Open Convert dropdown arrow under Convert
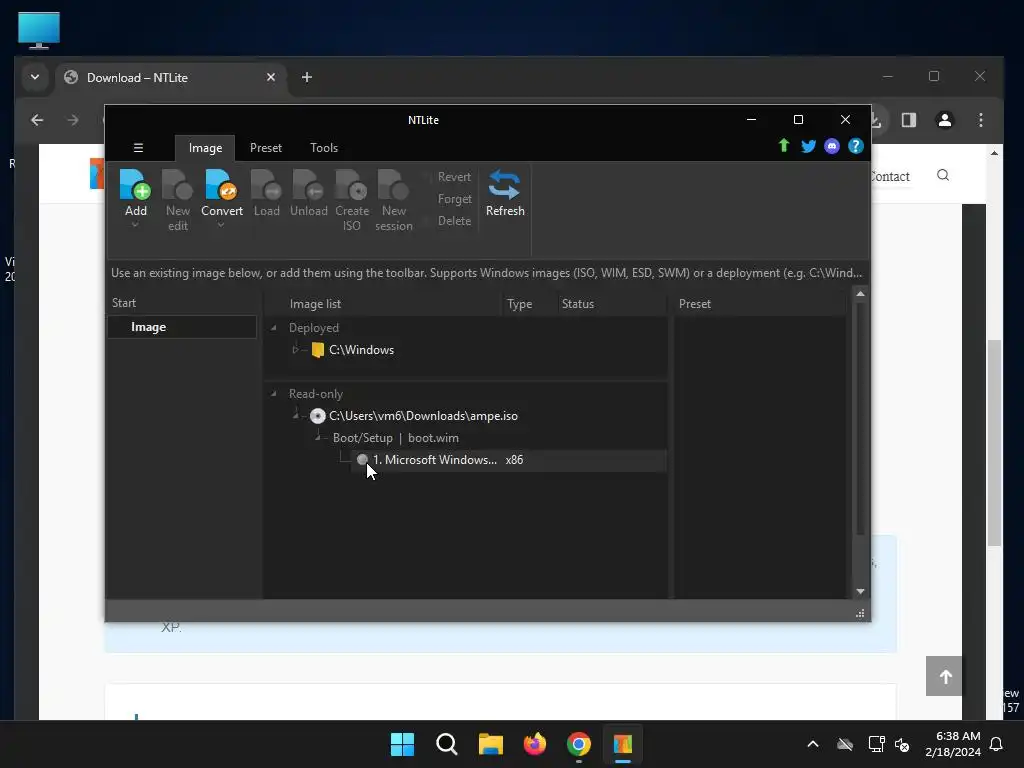This screenshot has height=768, width=1024. pos(221,225)
